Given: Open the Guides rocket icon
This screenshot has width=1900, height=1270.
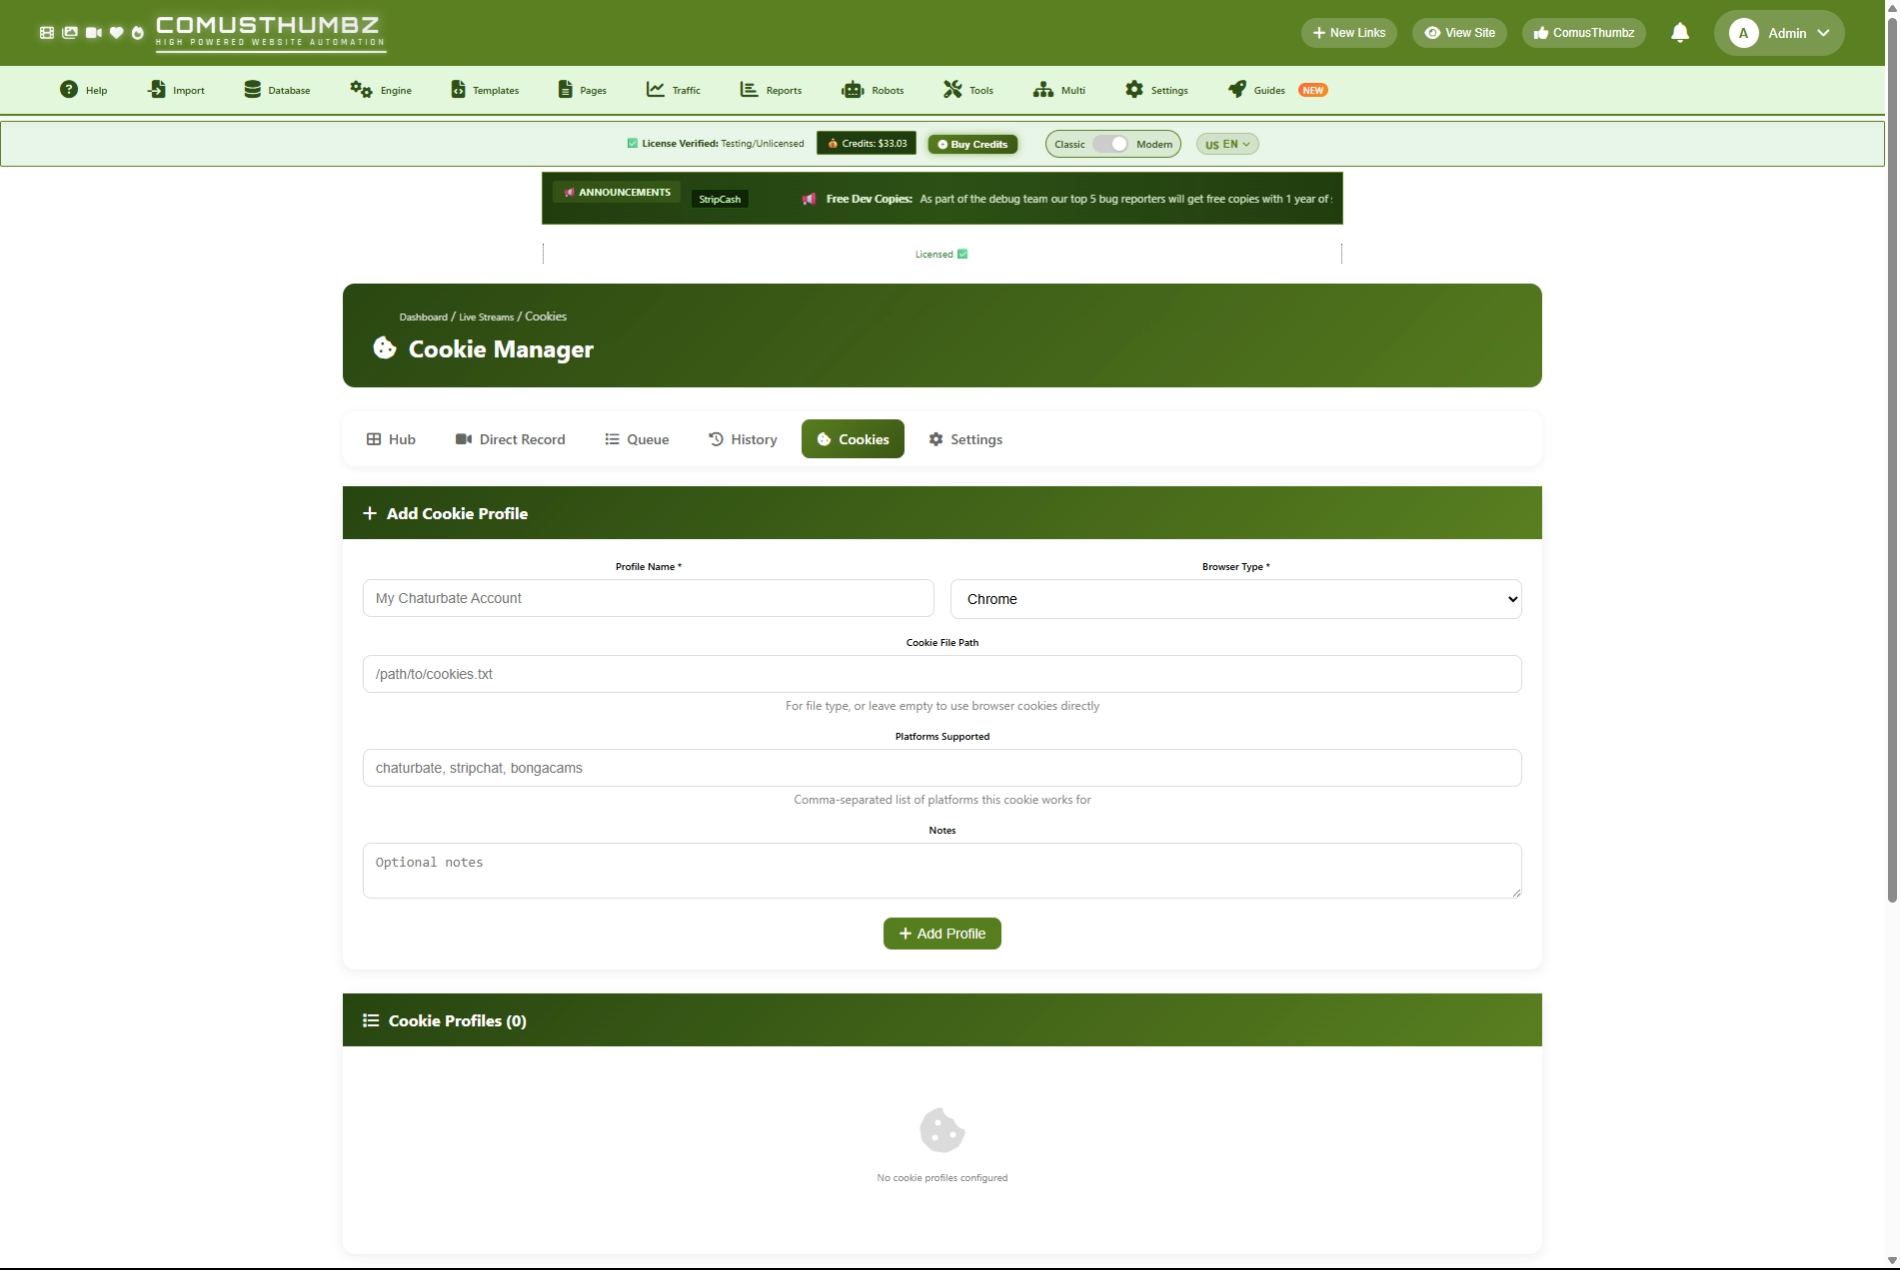Looking at the screenshot, I should point(1237,90).
